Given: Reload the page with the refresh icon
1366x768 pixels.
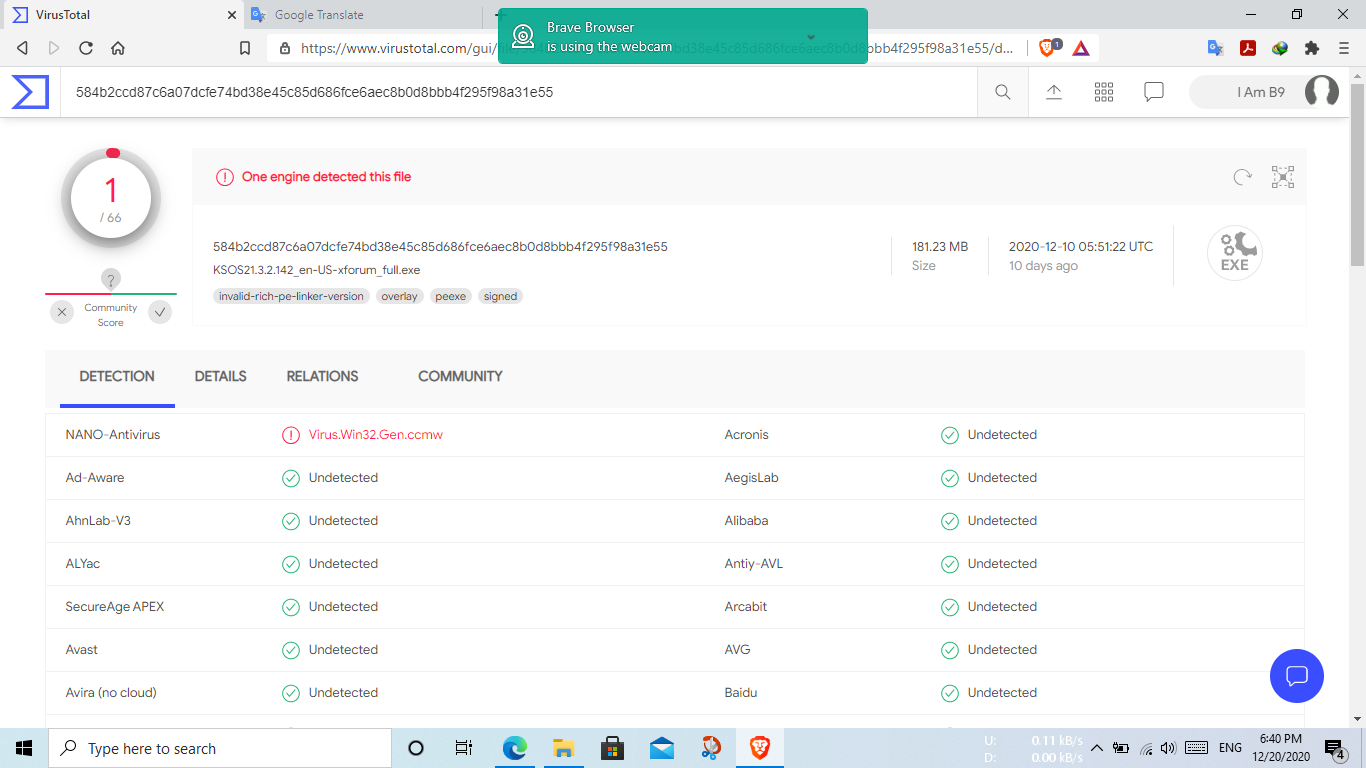Looking at the screenshot, I should 86,48.
